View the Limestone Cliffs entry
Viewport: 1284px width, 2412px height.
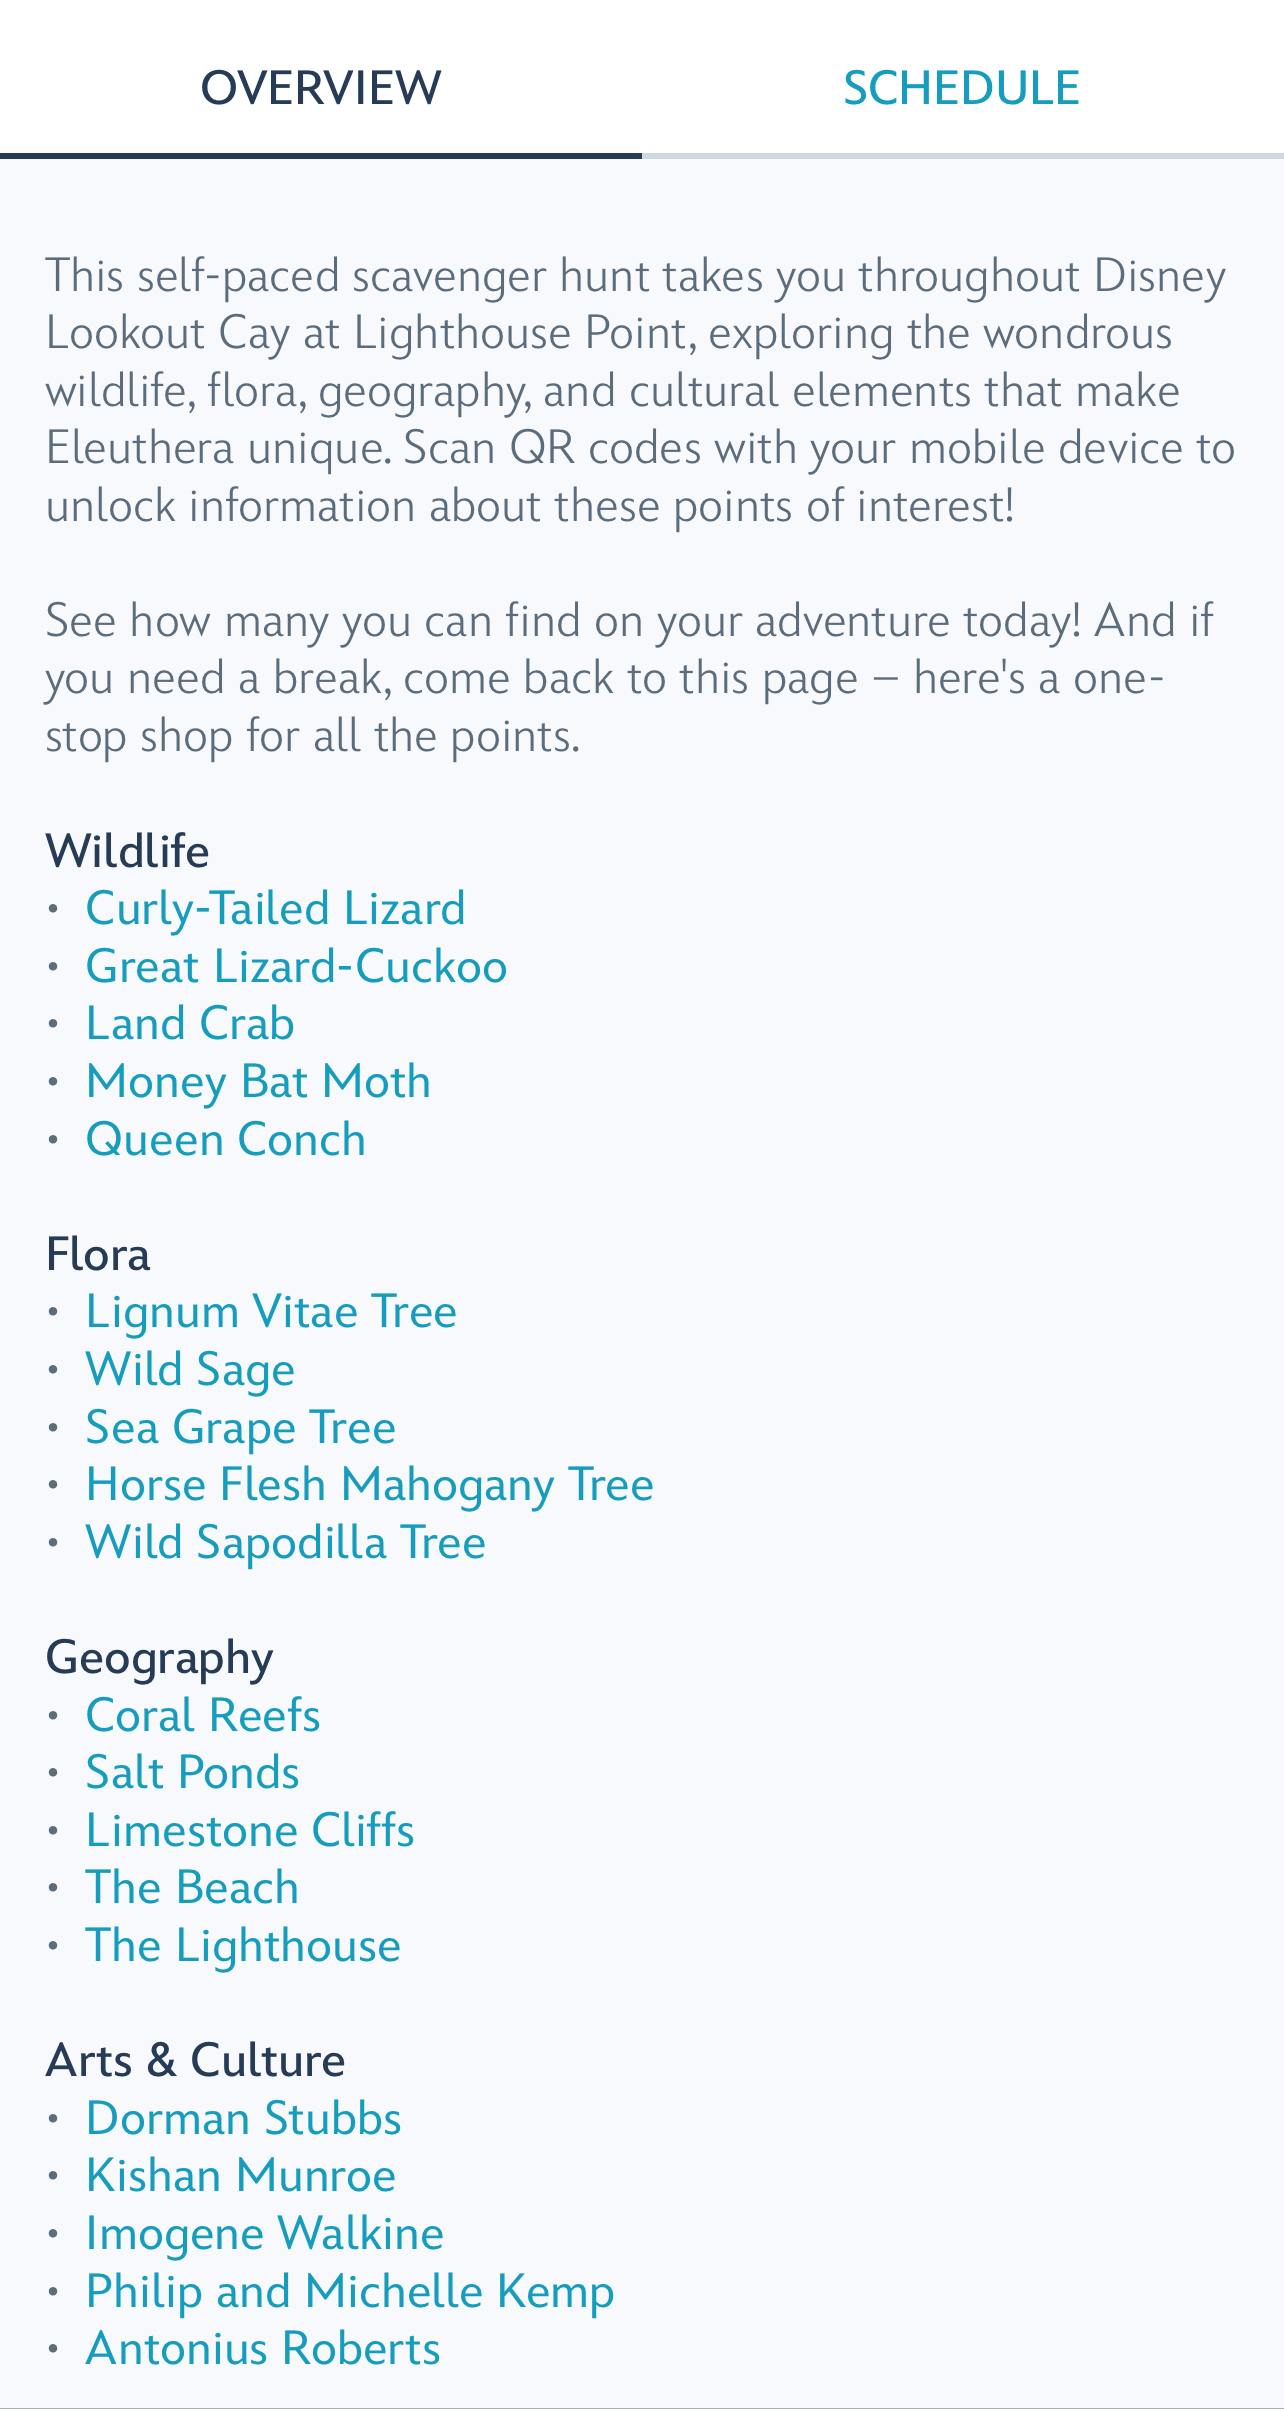(x=250, y=1831)
